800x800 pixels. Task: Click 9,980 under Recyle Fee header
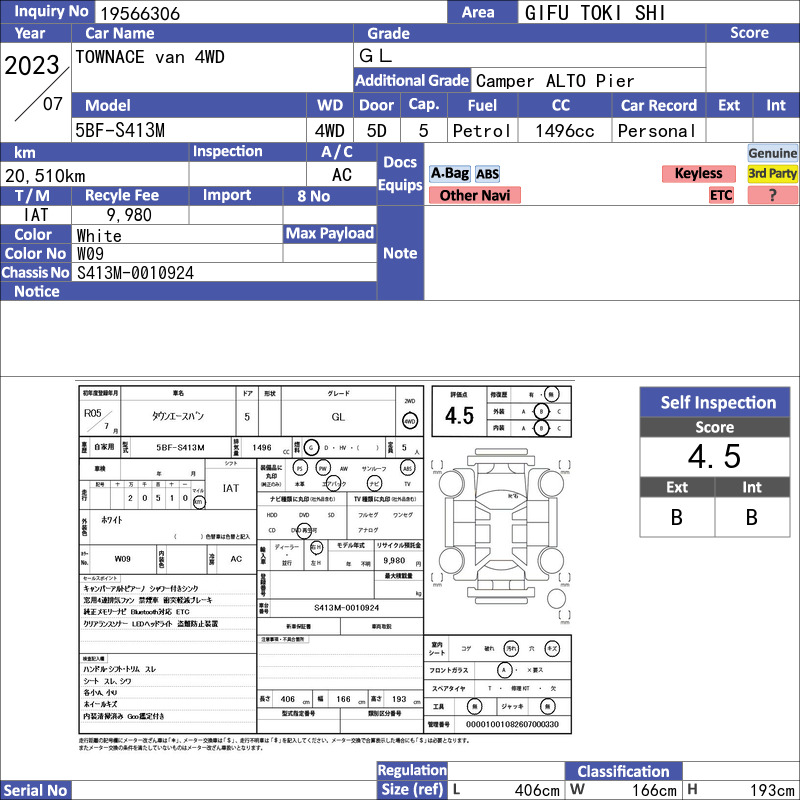click(x=129, y=215)
